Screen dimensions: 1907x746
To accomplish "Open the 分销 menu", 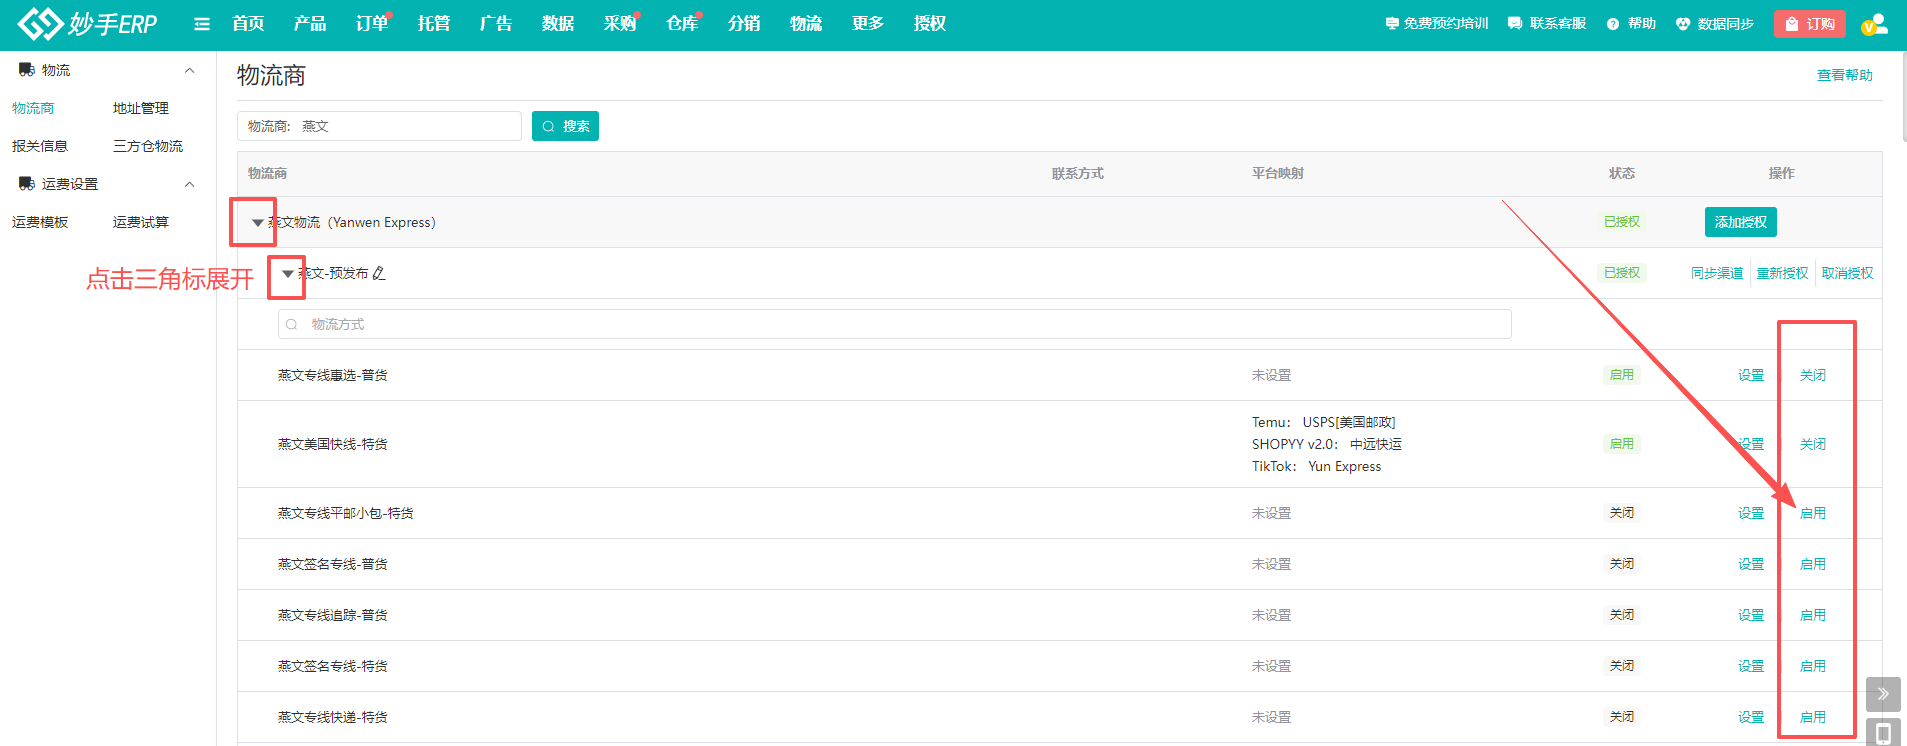I will coord(744,24).
